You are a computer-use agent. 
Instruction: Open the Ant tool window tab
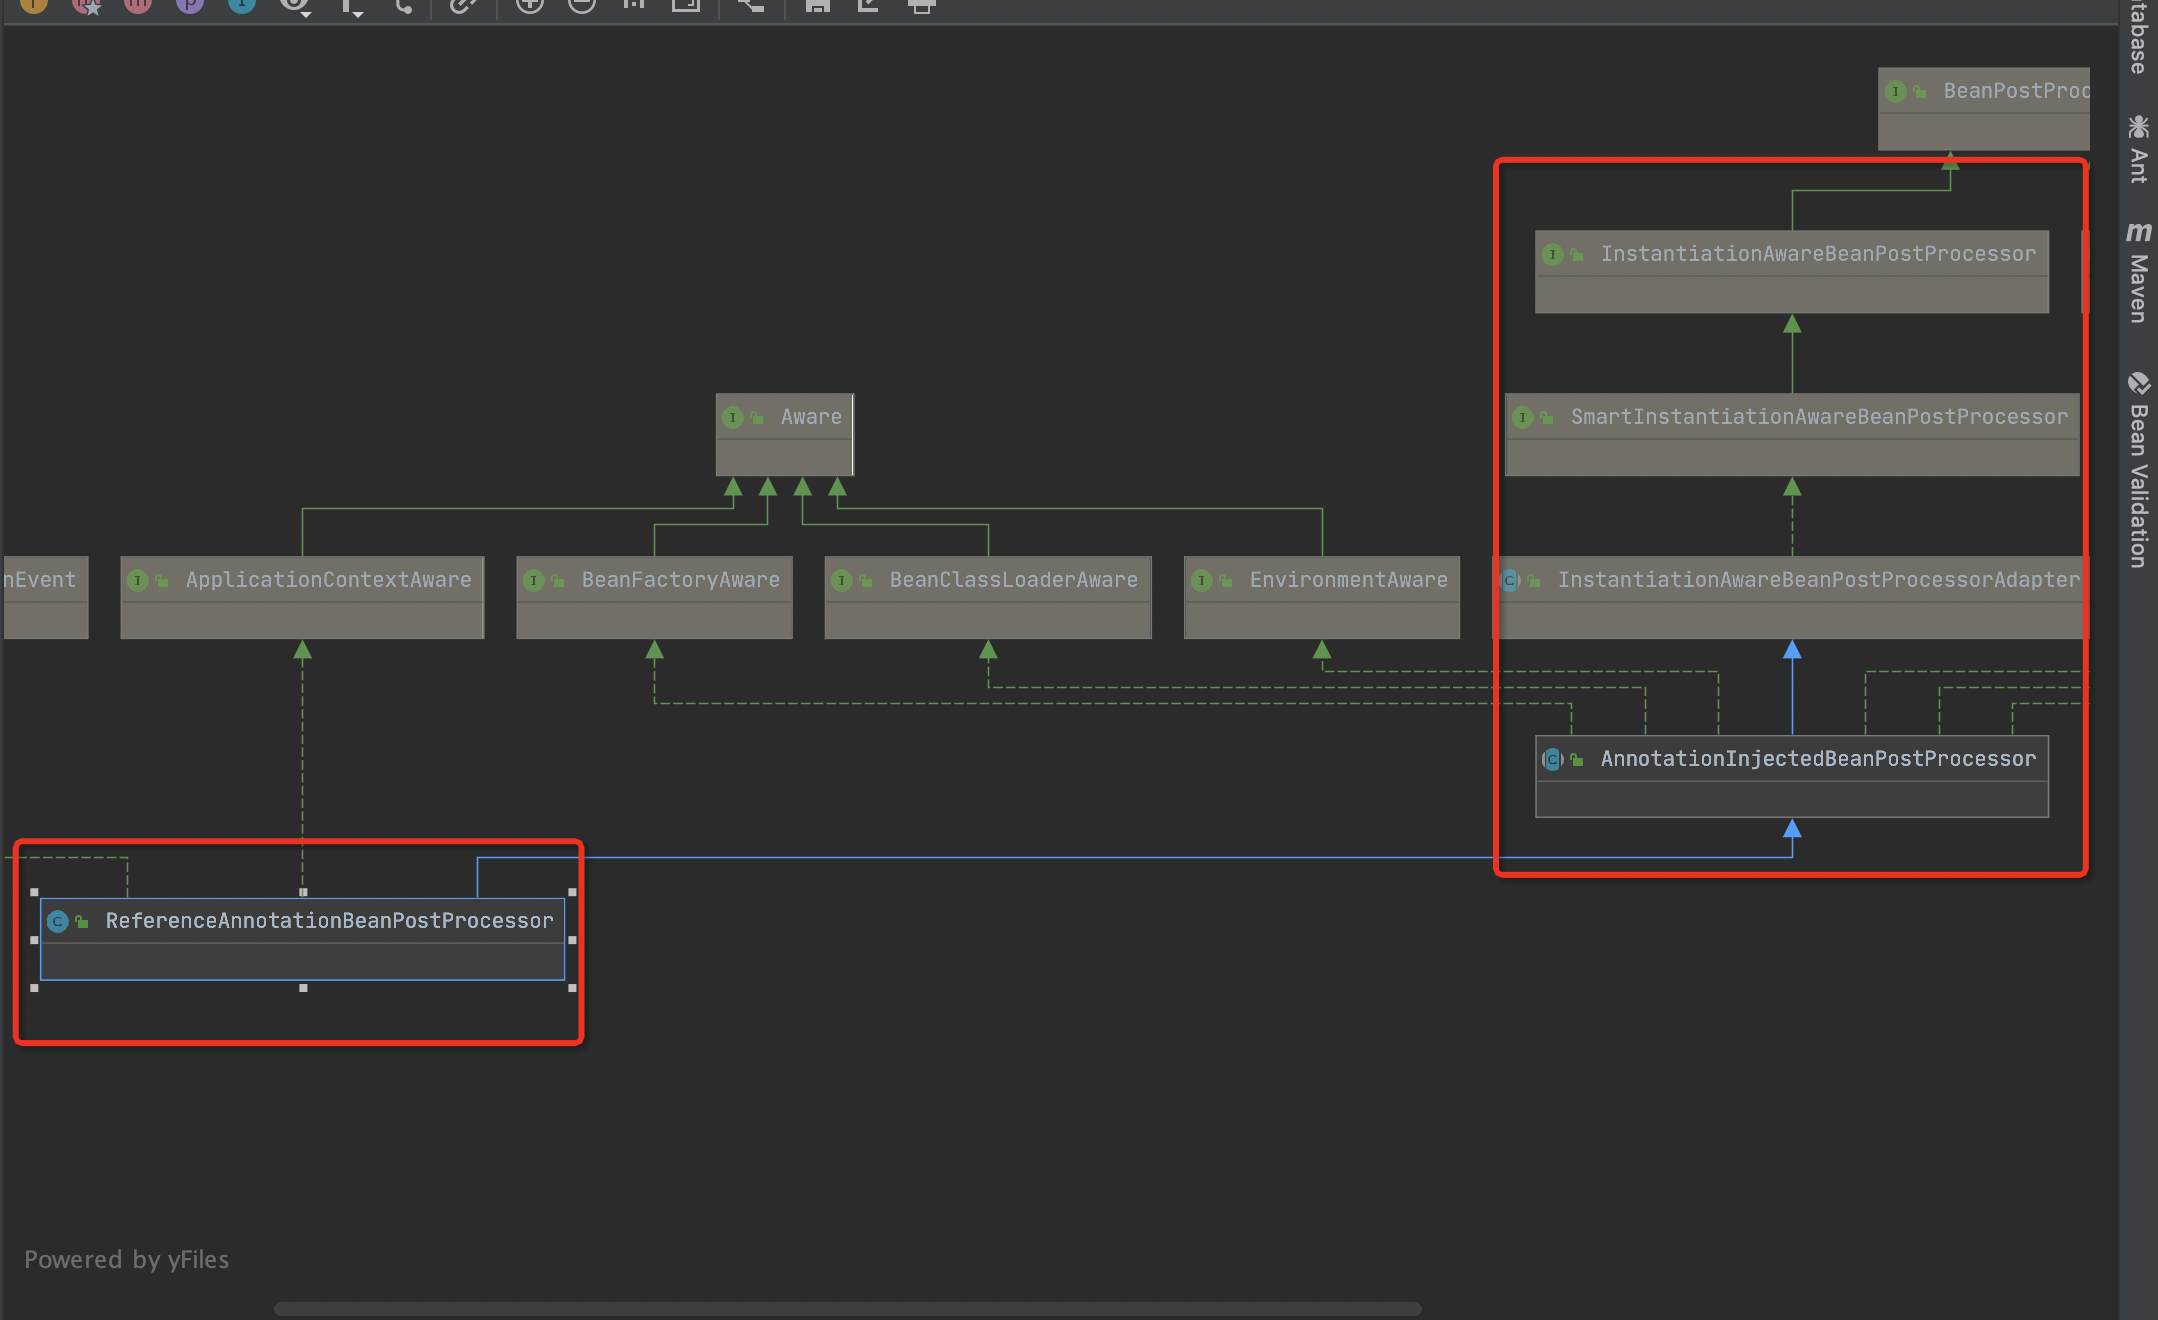tap(2138, 149)
